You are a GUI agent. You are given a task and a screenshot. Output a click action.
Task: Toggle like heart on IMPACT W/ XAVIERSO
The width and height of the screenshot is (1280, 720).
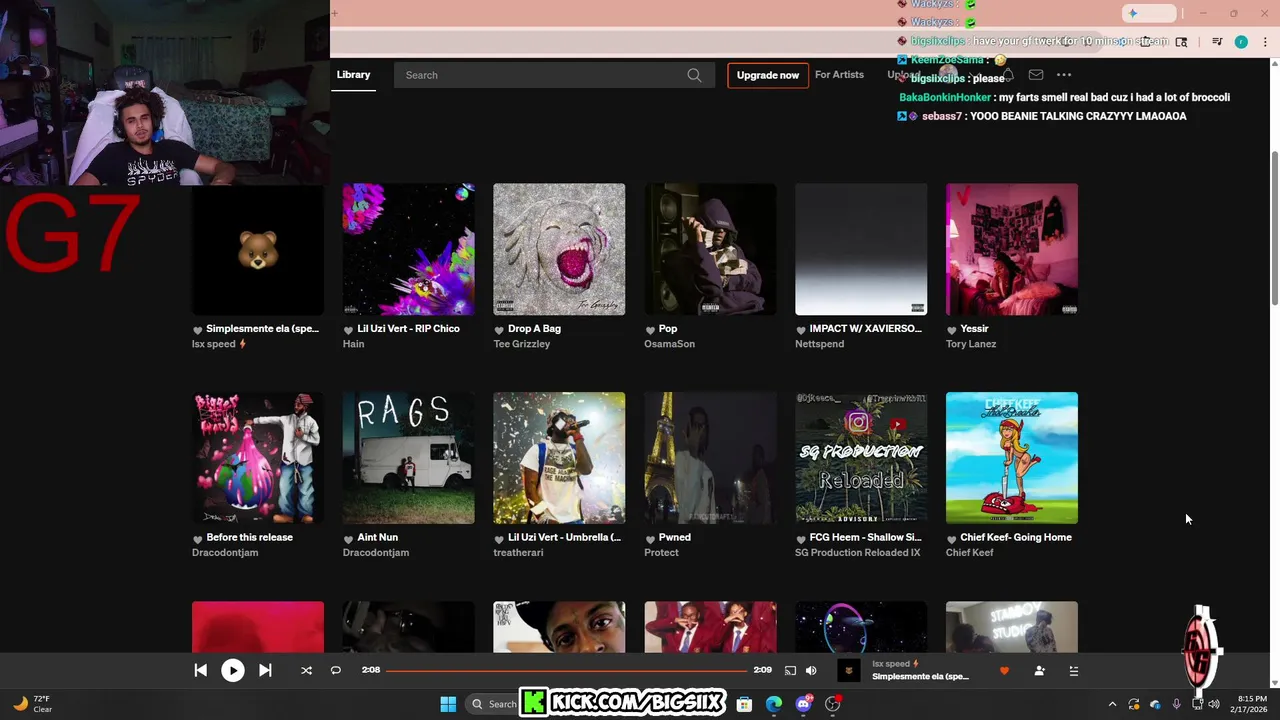(x=800, y=330)
